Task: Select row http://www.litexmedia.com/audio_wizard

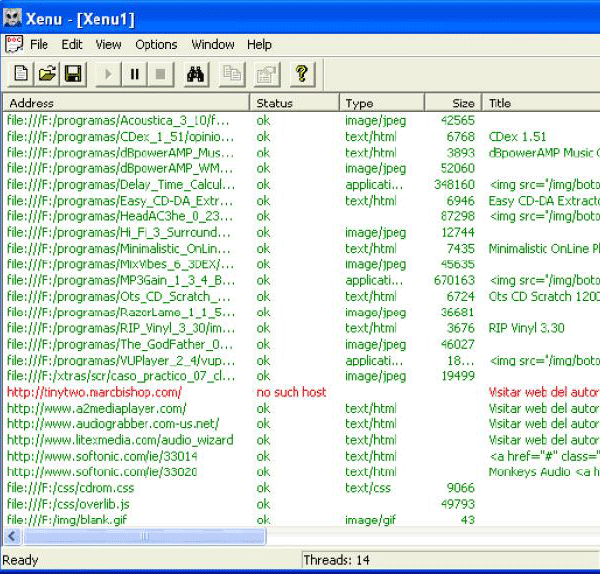Action: (120, 440)
